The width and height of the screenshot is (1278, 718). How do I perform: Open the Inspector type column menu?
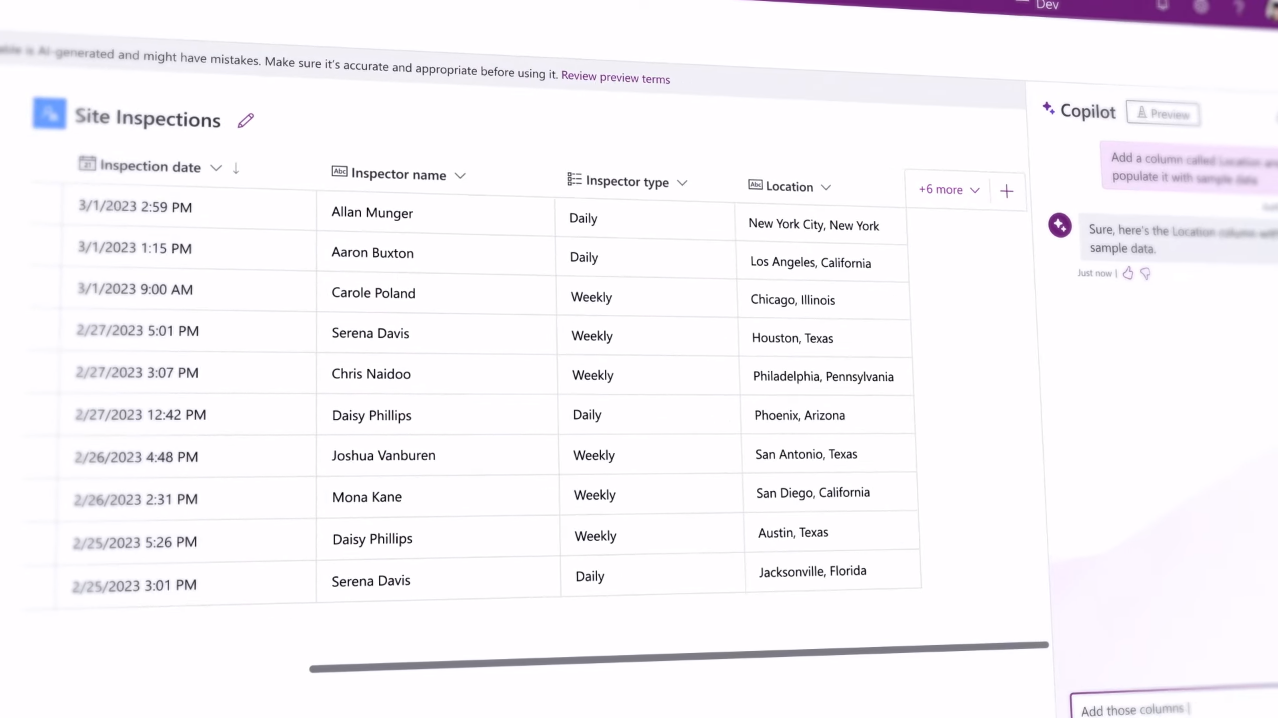pyautogui.click(x=682, y=182)
